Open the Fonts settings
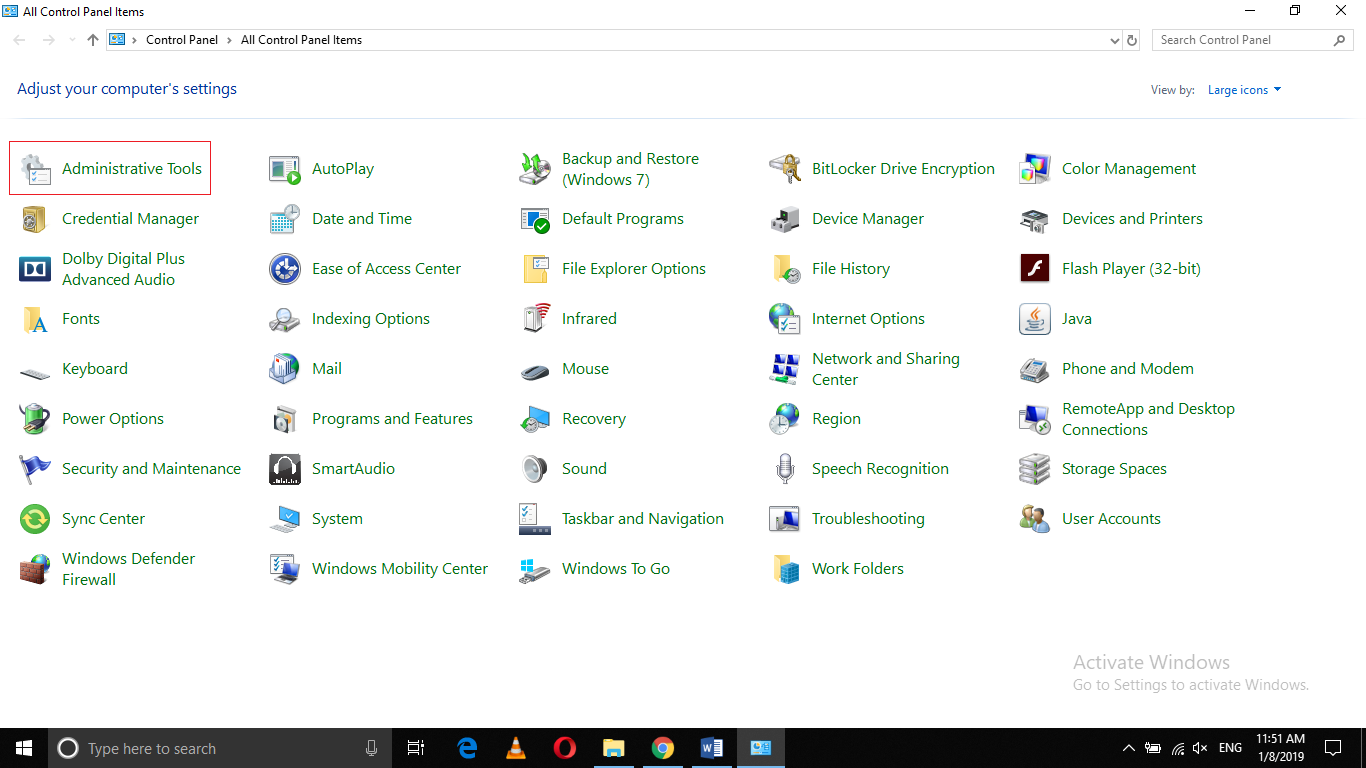This screenshot has width=1366, height=768. [80, 318]
